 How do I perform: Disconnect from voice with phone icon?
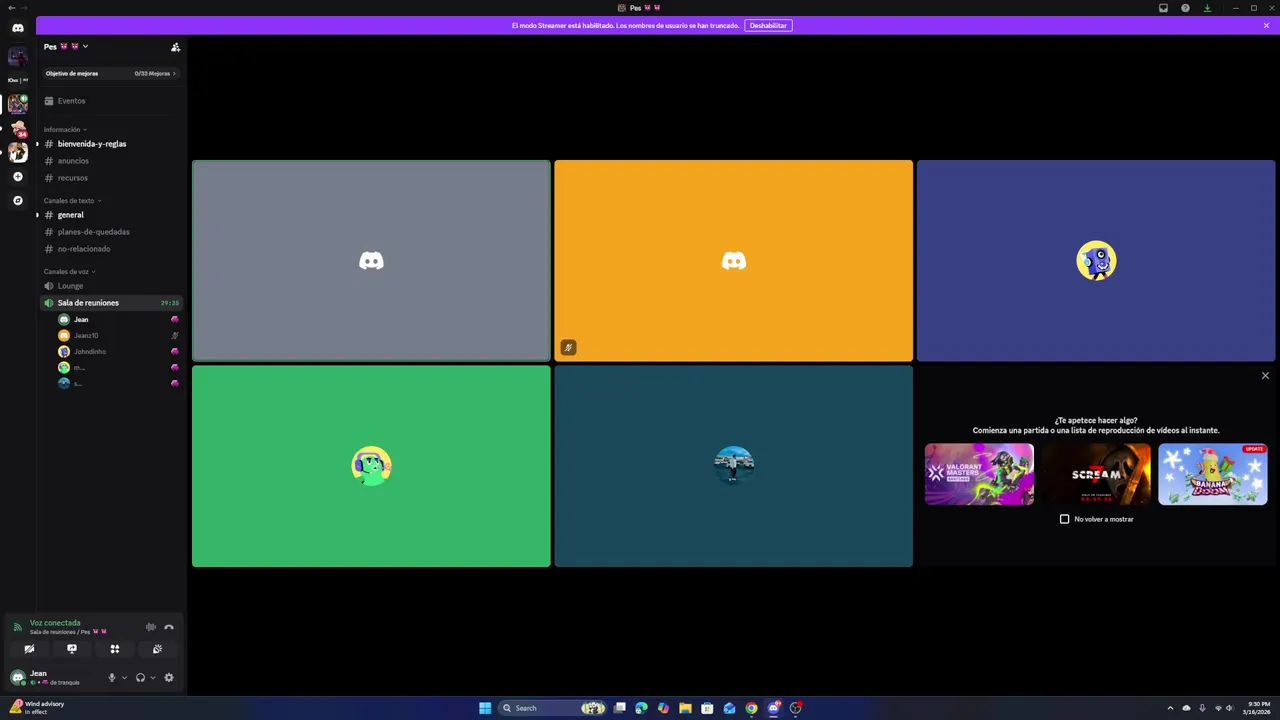click(169, 627)
